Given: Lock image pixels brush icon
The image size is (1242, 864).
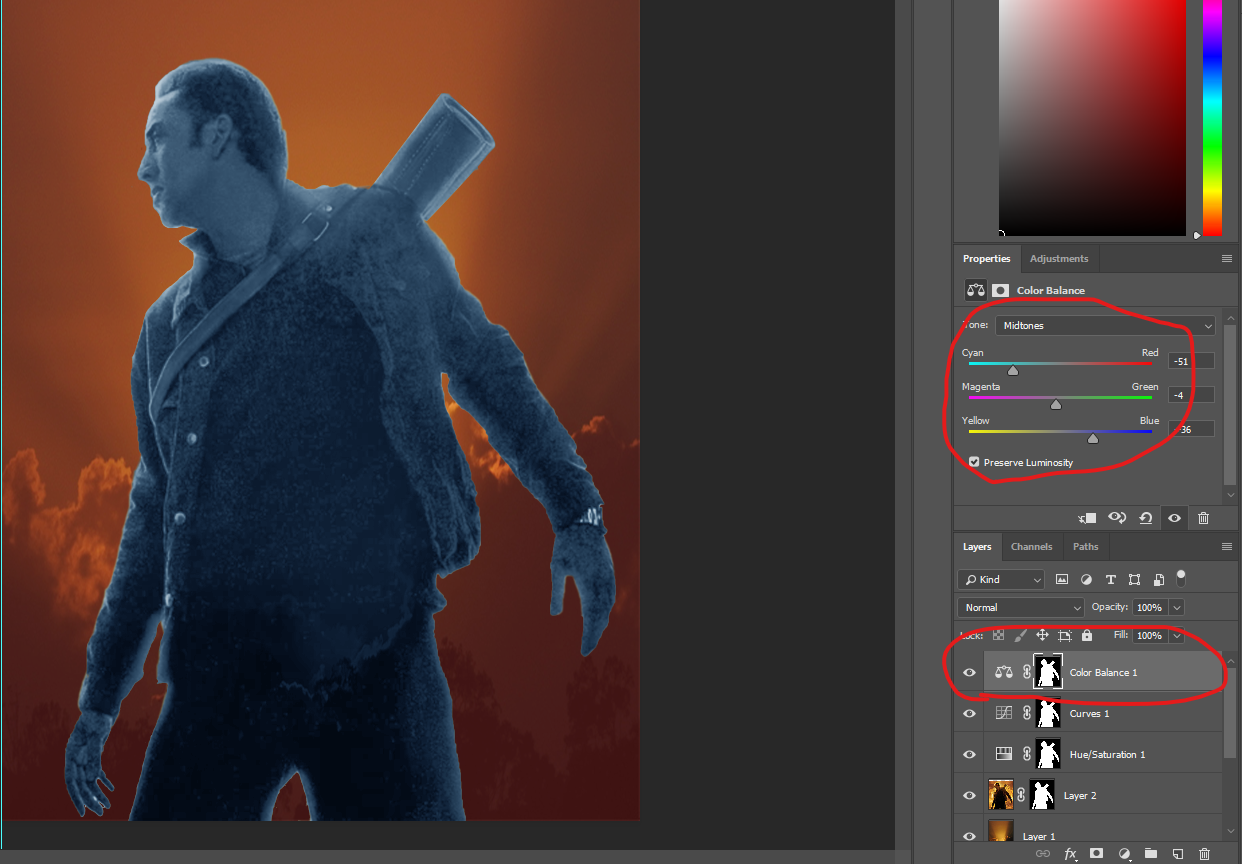Looking at the screenshot, I should point(1021,635).
